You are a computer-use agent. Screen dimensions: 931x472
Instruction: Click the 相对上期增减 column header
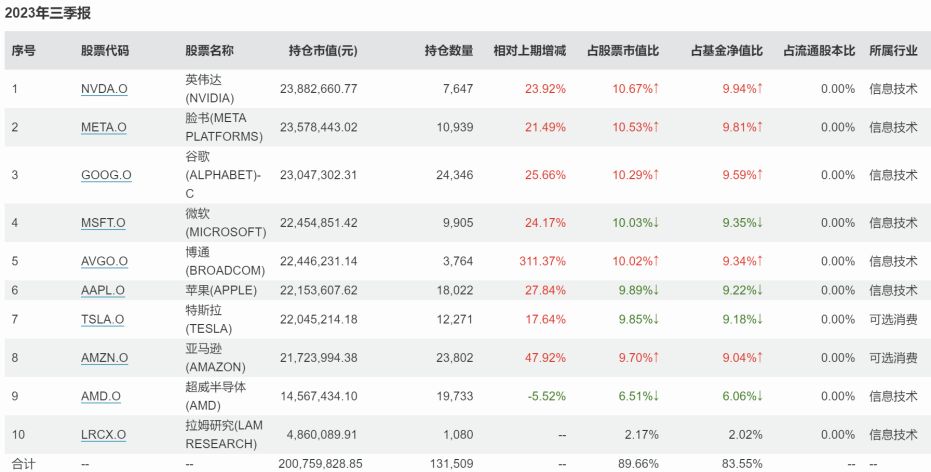[x=530, y=50]
